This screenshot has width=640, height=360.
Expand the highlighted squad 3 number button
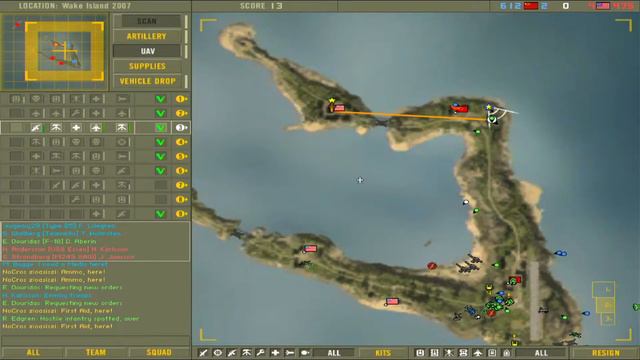(x=182, y=128)
